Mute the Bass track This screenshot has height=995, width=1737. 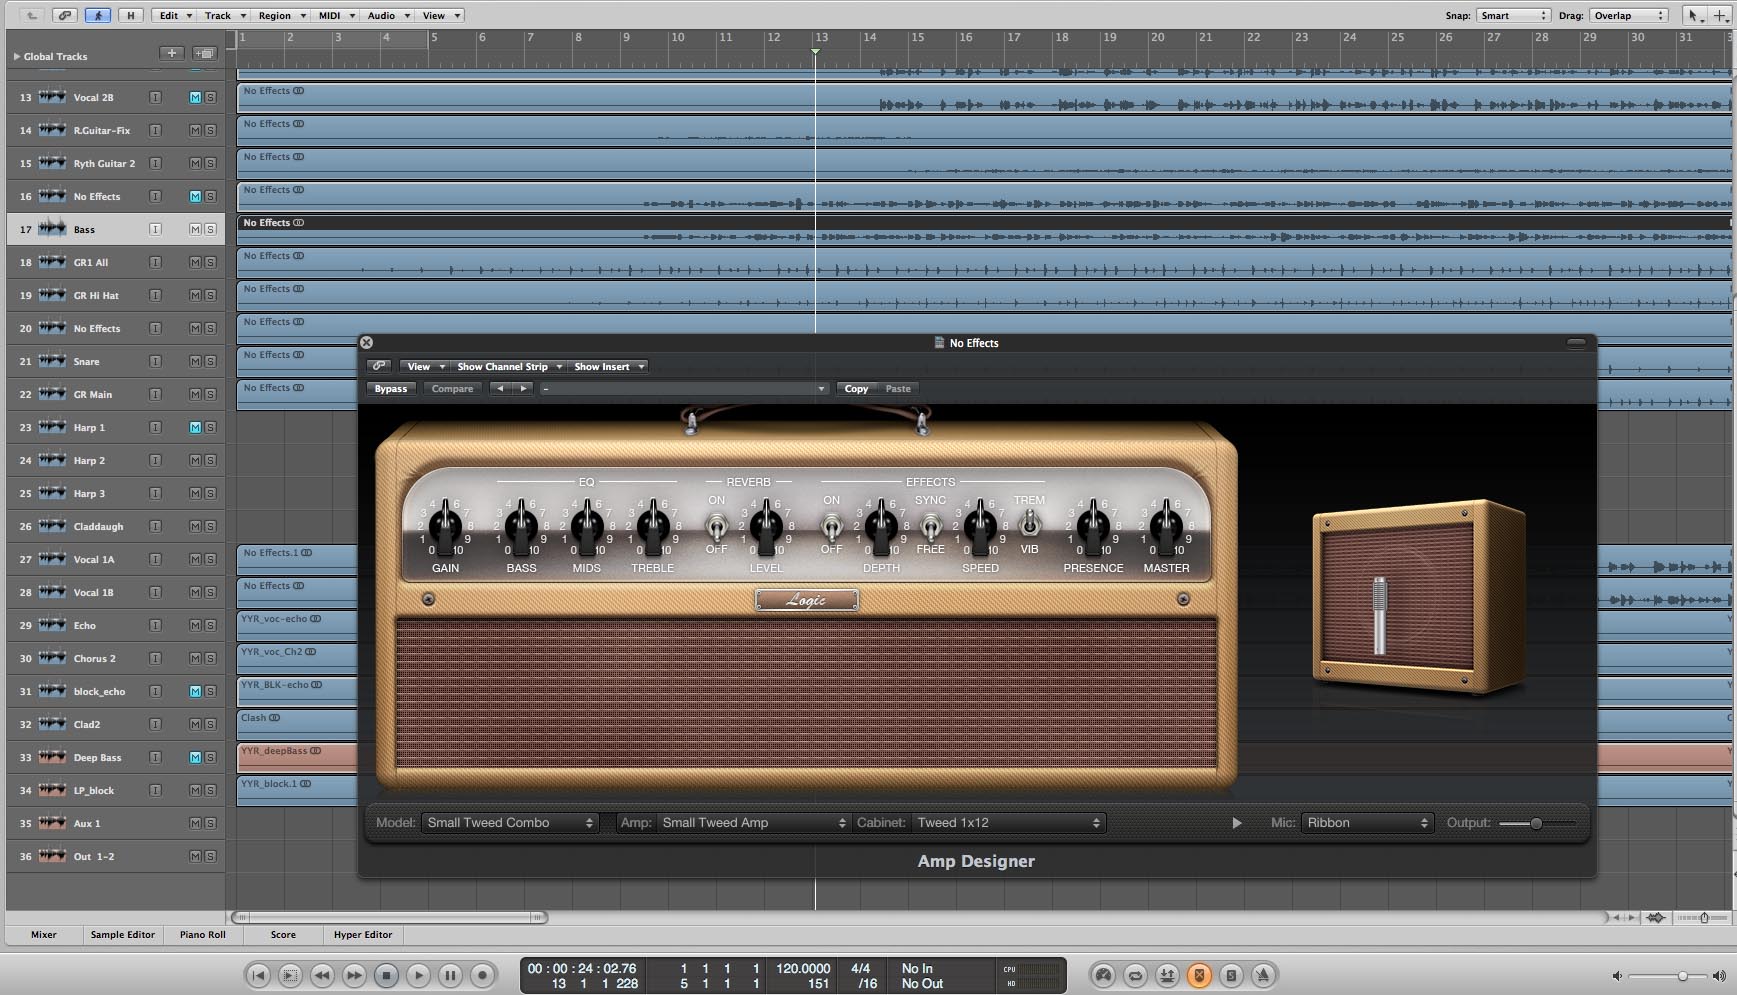195,229
